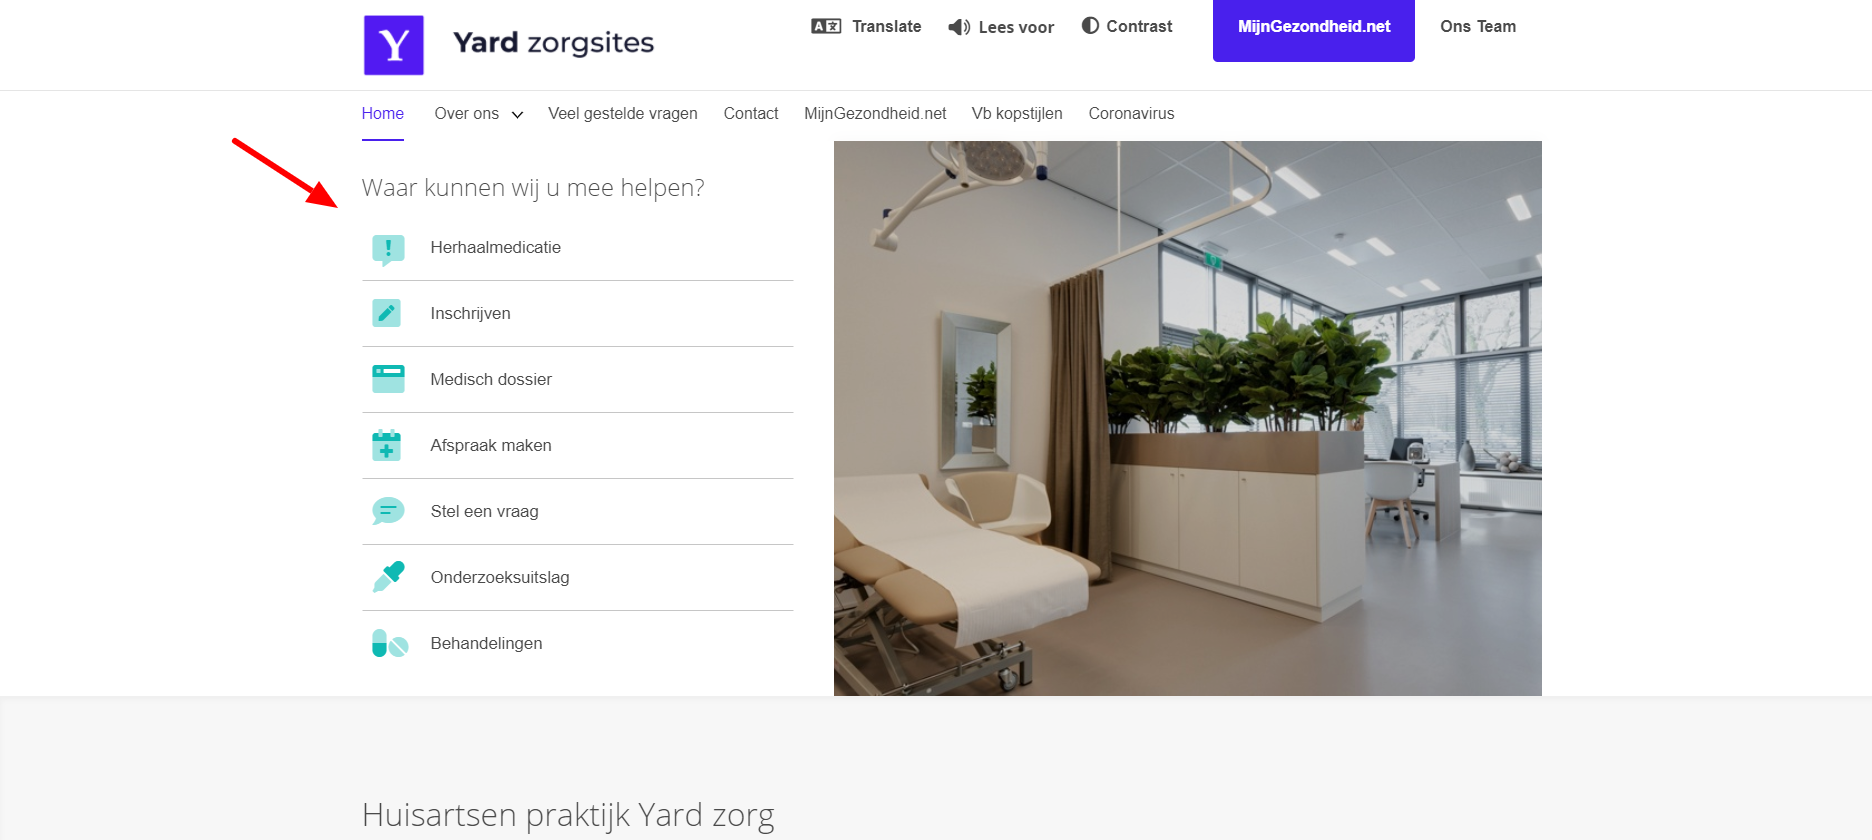The width and height of the screenshot is (1872, 840).
Task: Toggle the Contrast mode
Action: tap(1127, 26)
